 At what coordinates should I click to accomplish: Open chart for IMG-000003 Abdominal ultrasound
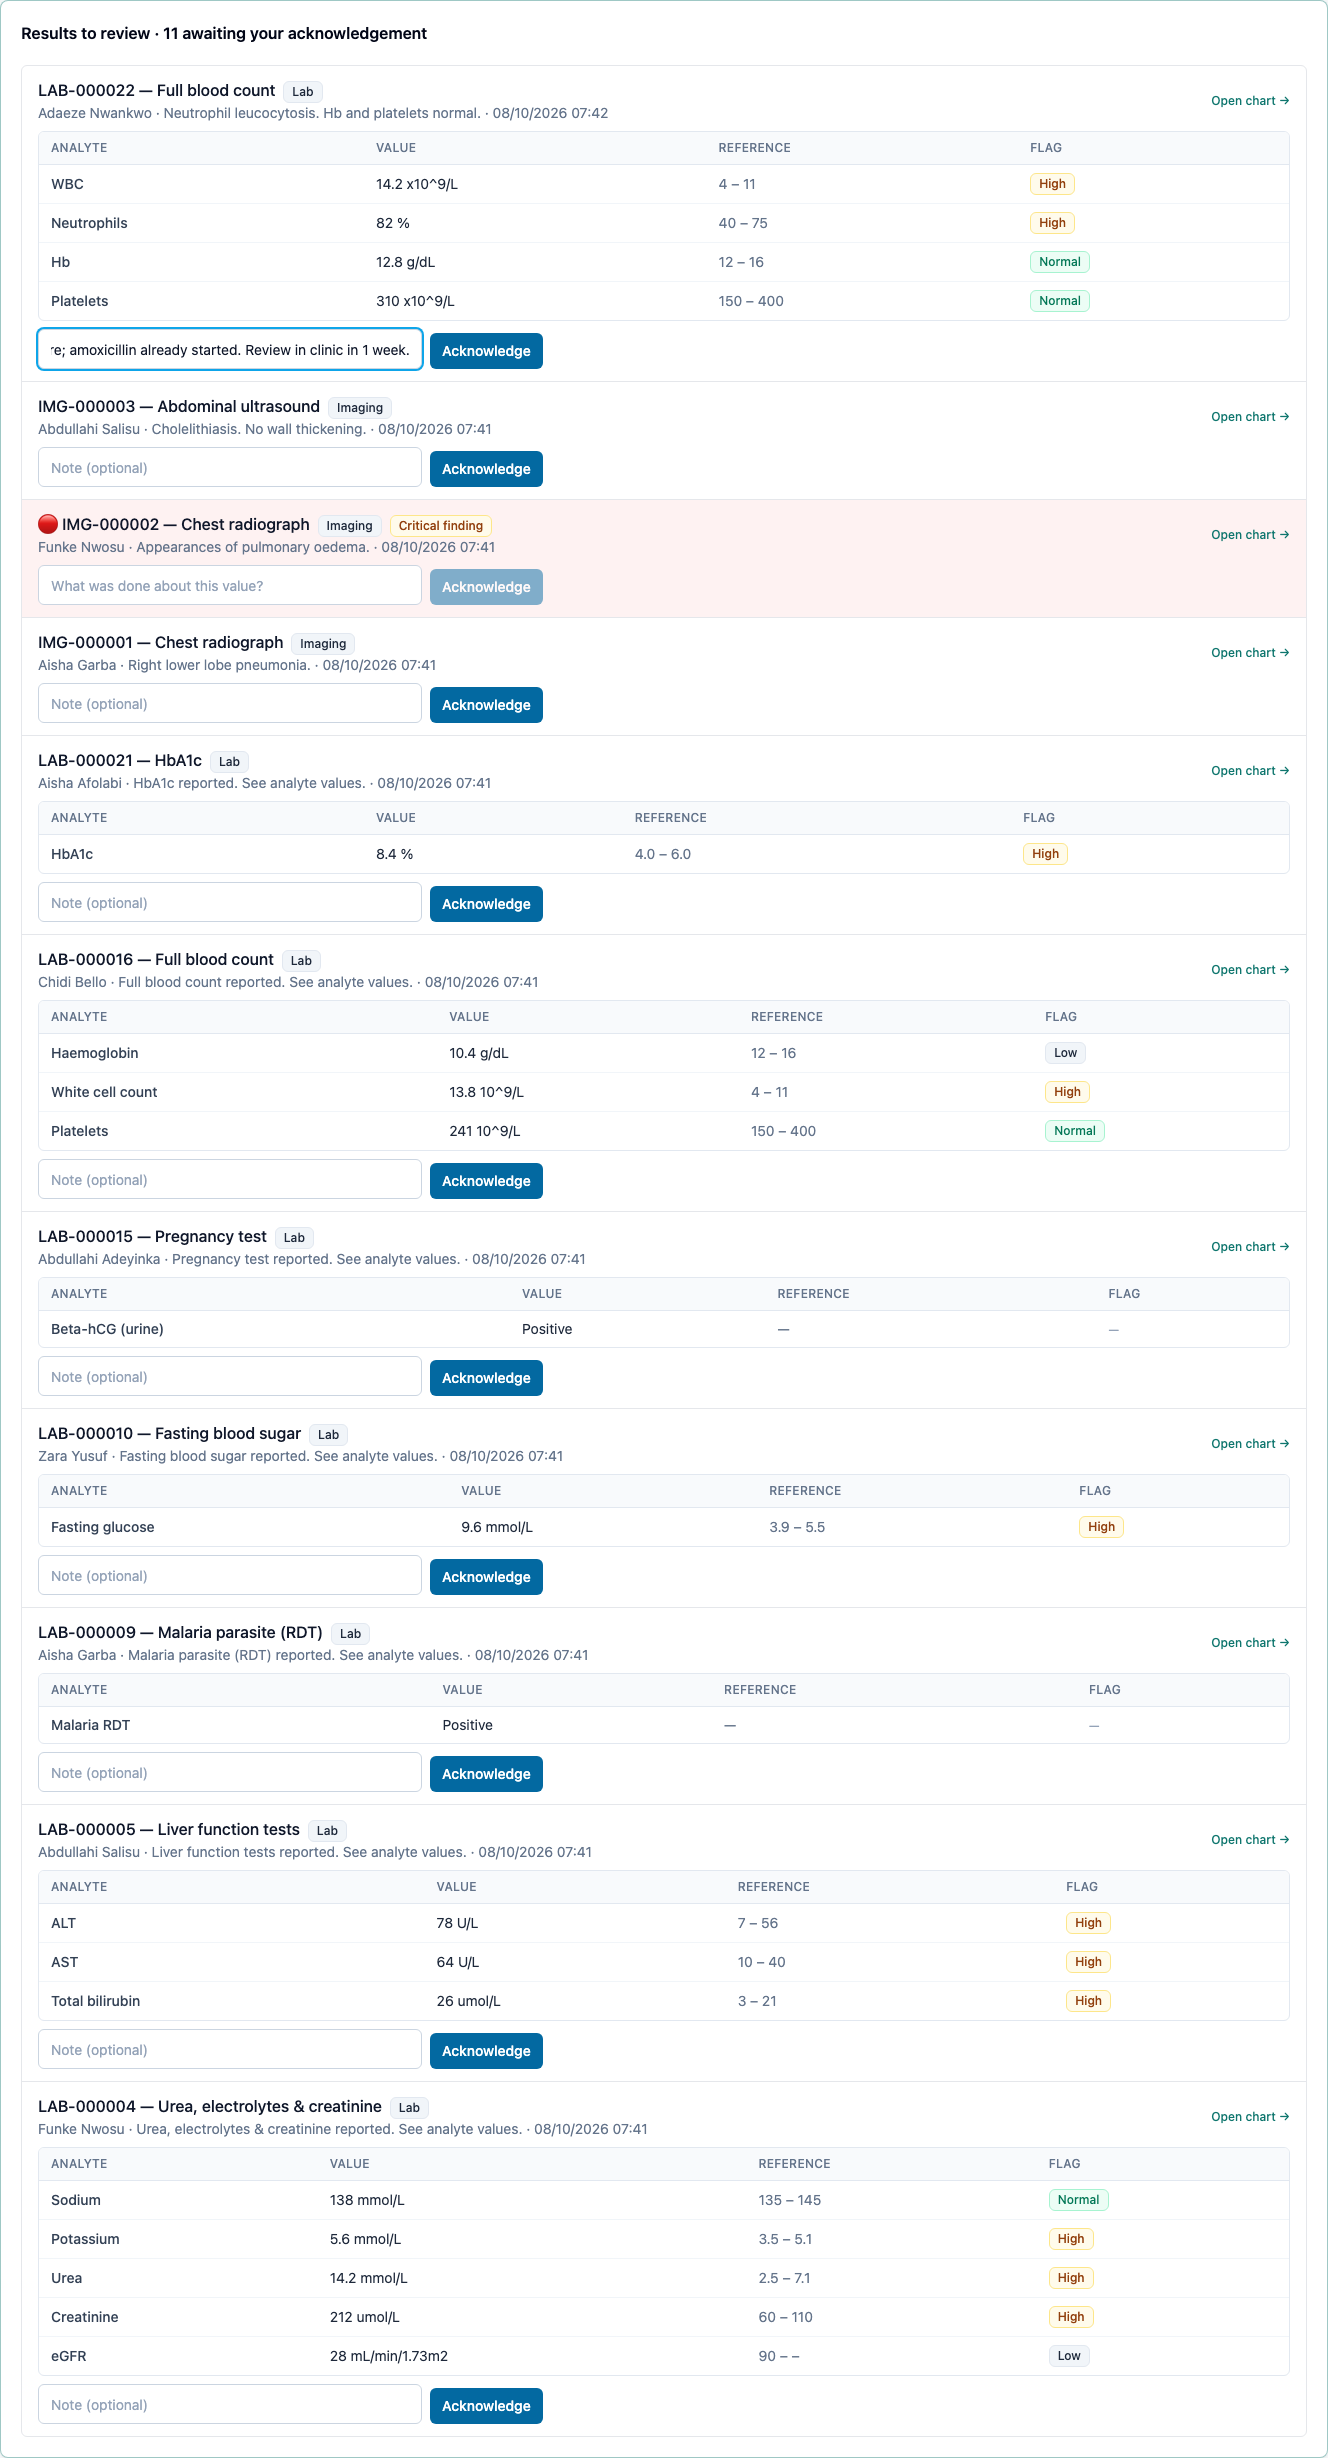[1250, 417]
